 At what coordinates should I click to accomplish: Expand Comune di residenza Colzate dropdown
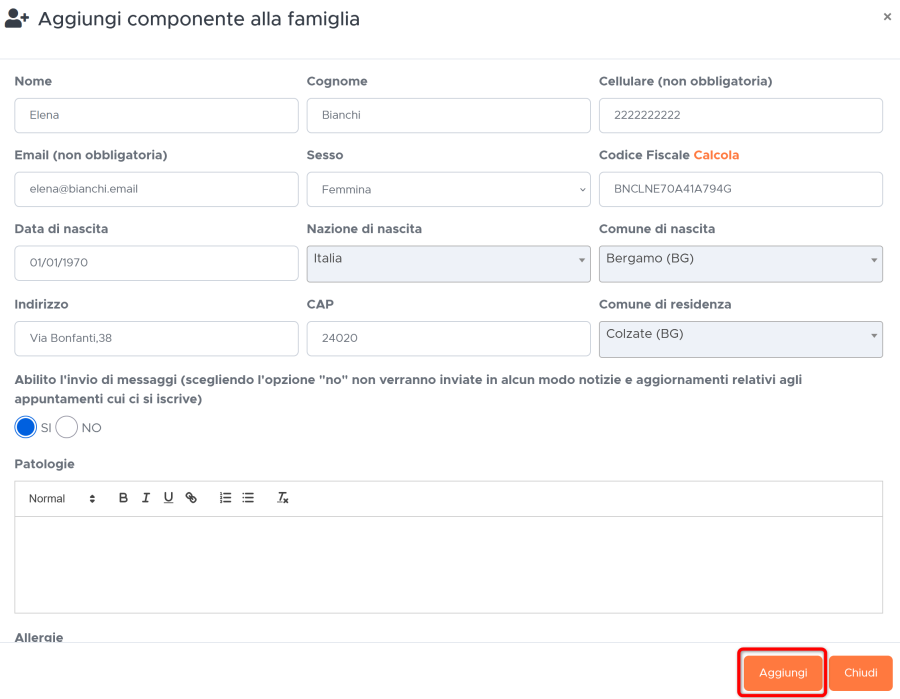[x=740, y=339]
